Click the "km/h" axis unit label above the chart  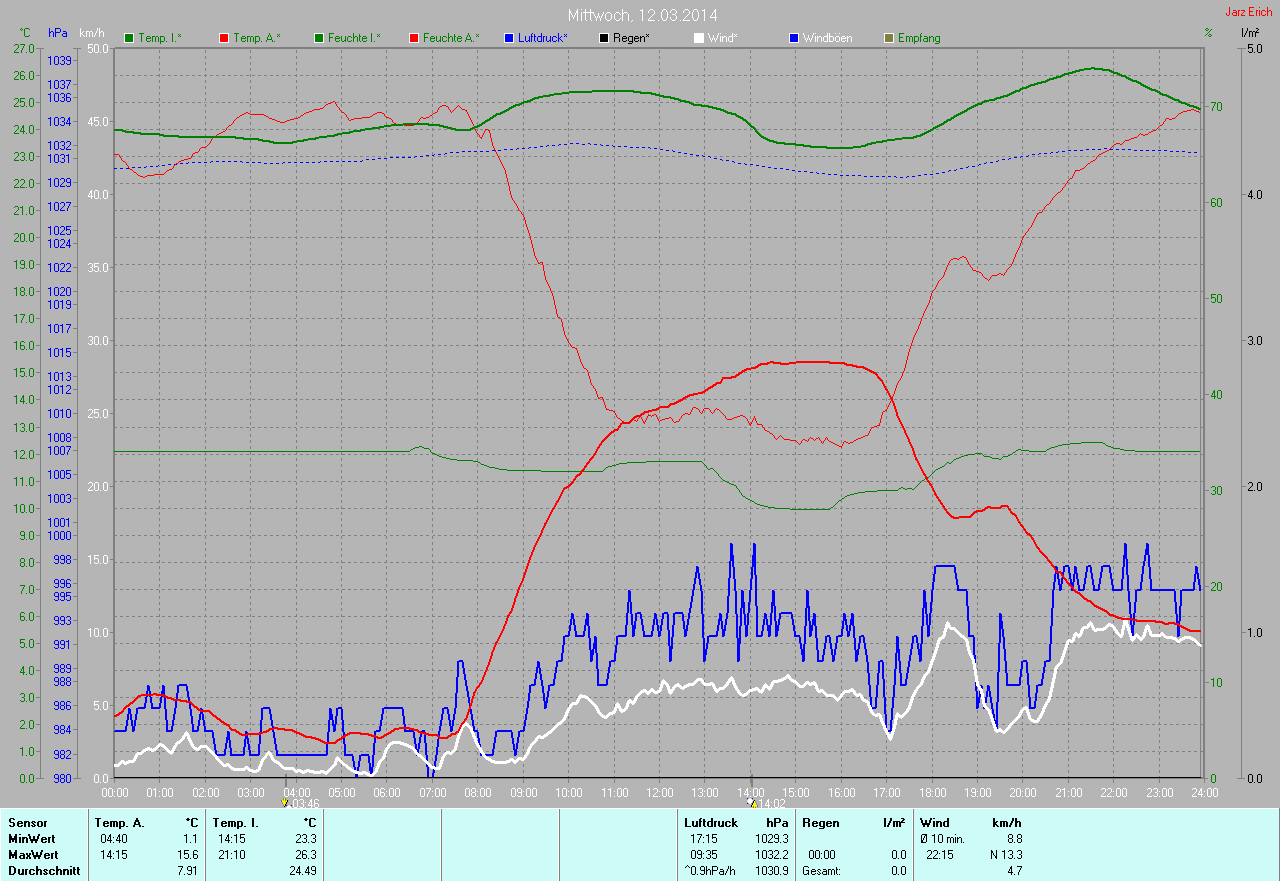click(92, 32)
